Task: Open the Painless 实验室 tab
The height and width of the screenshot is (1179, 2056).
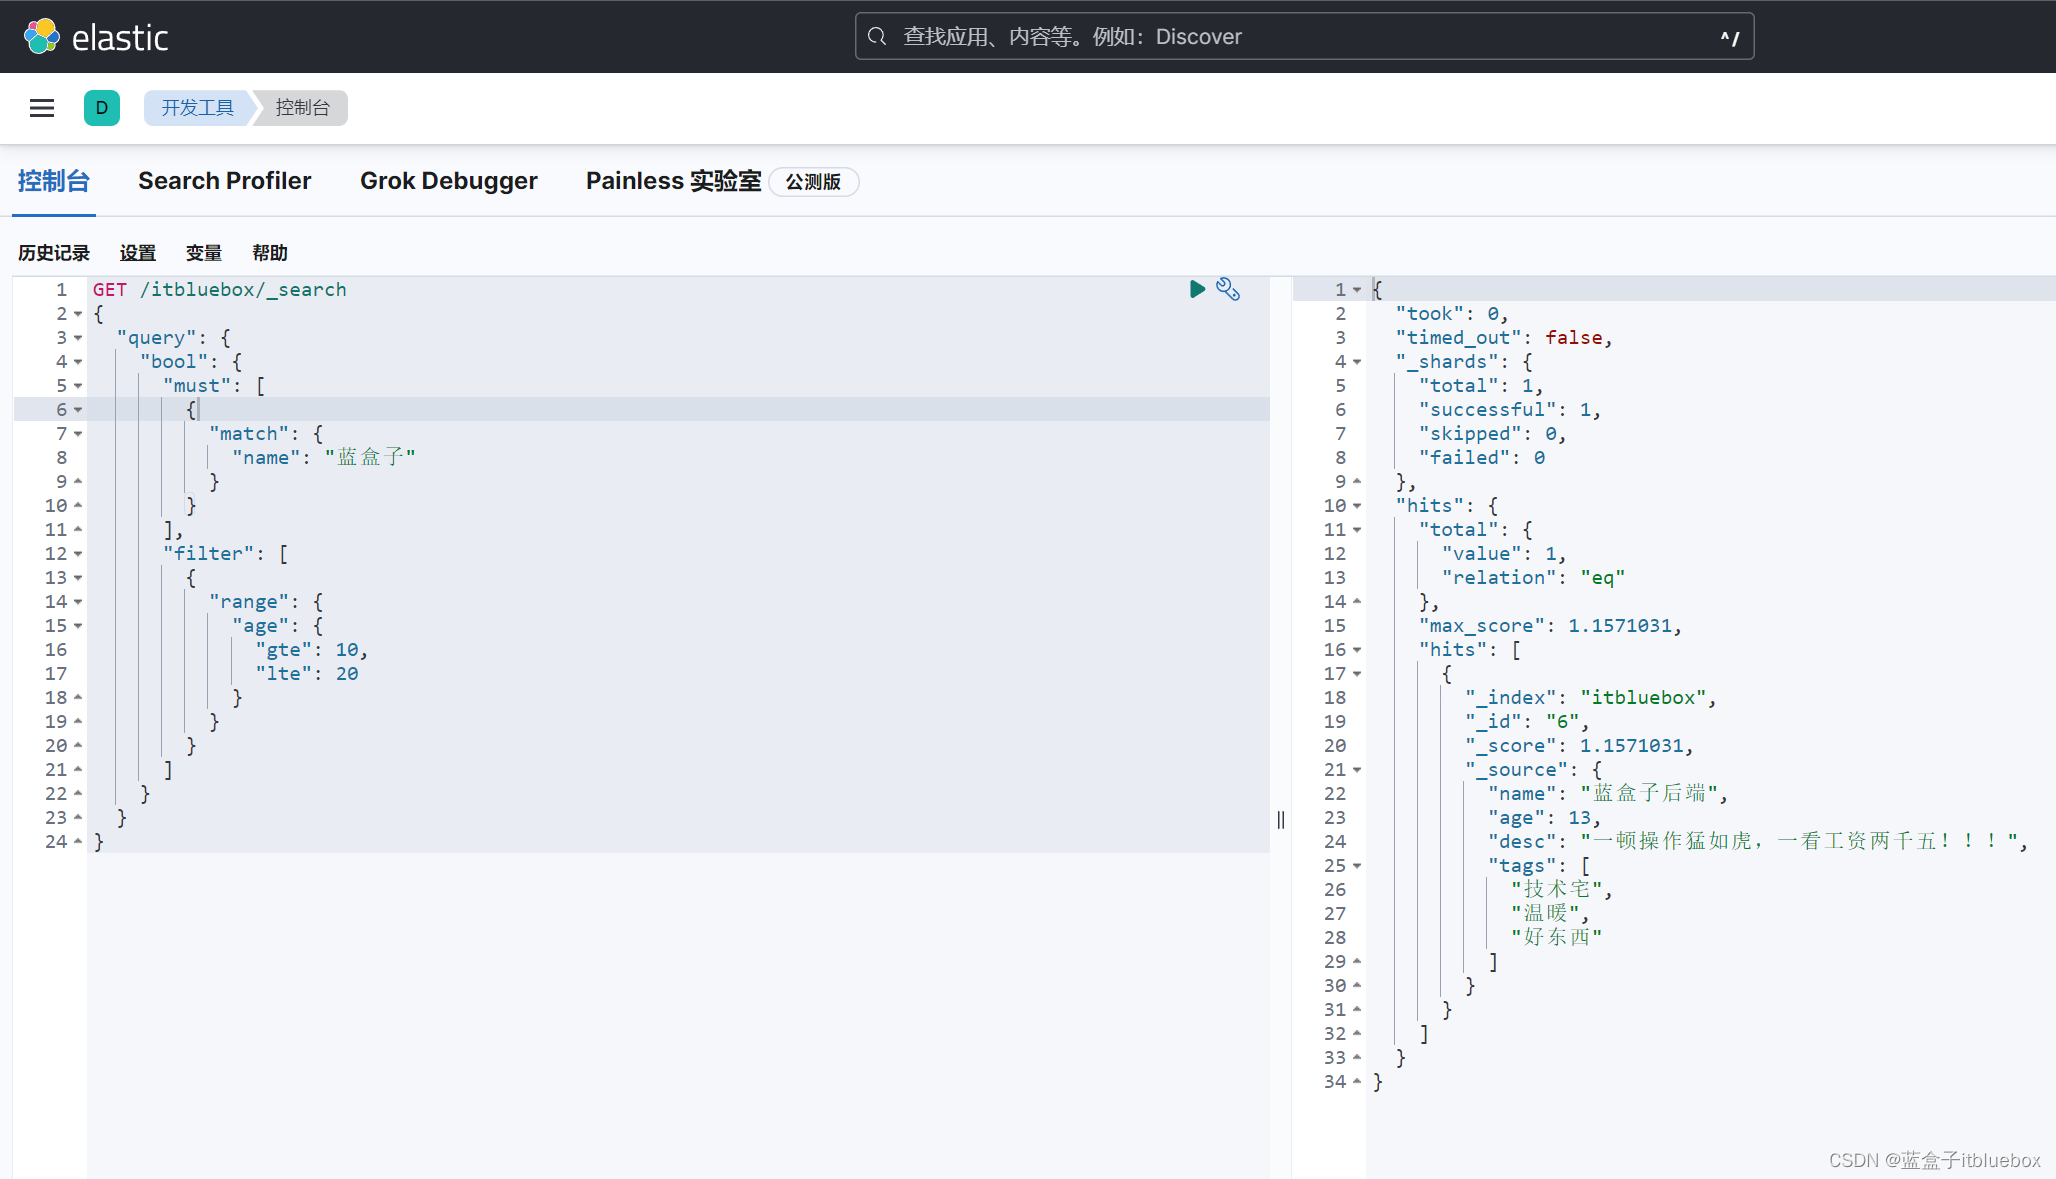Action: tap(673, 181)
